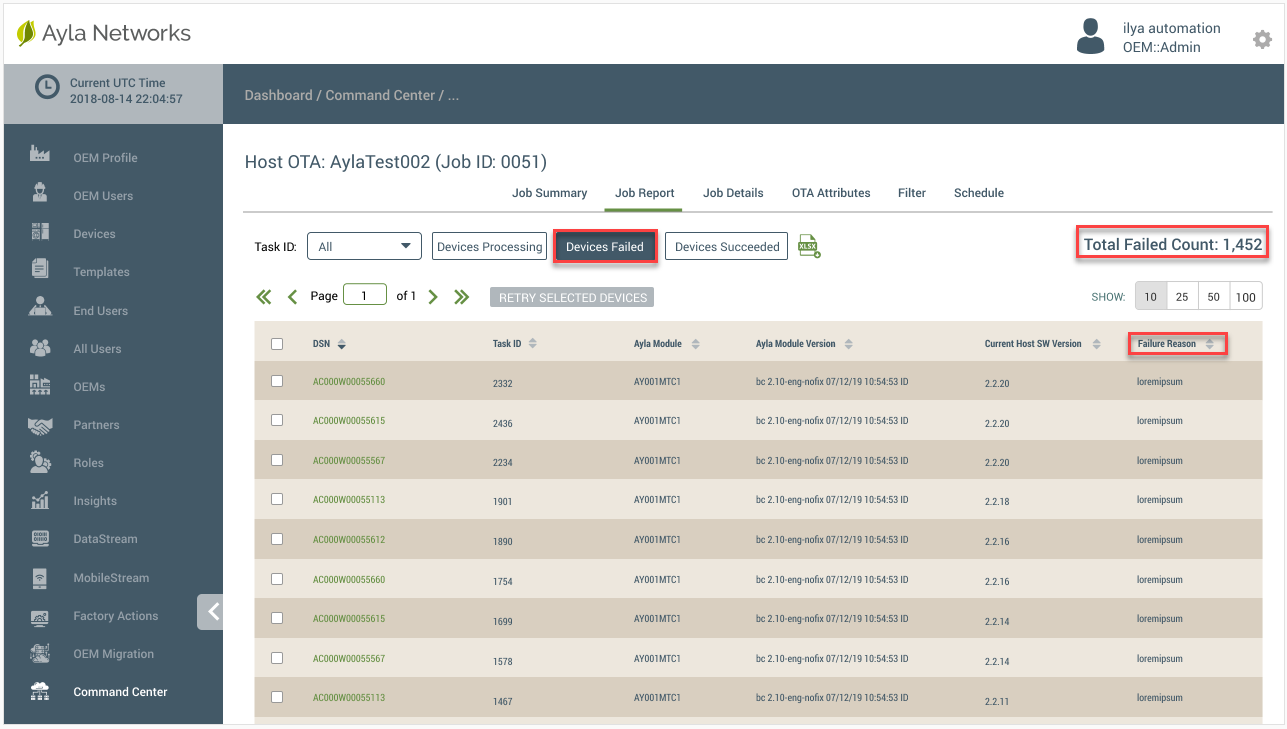Toggle the select-all header checkbox
The height and width of the screenshot is (729, 1287).
point(277,344)
